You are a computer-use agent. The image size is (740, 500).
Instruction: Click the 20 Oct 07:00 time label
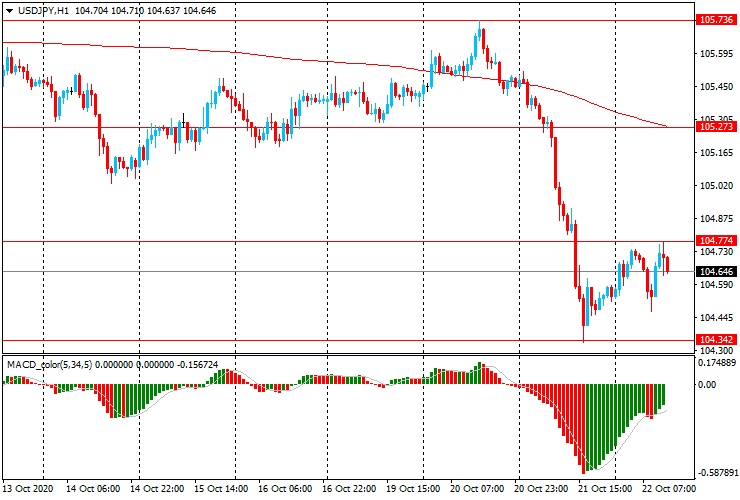coord(477,488)
